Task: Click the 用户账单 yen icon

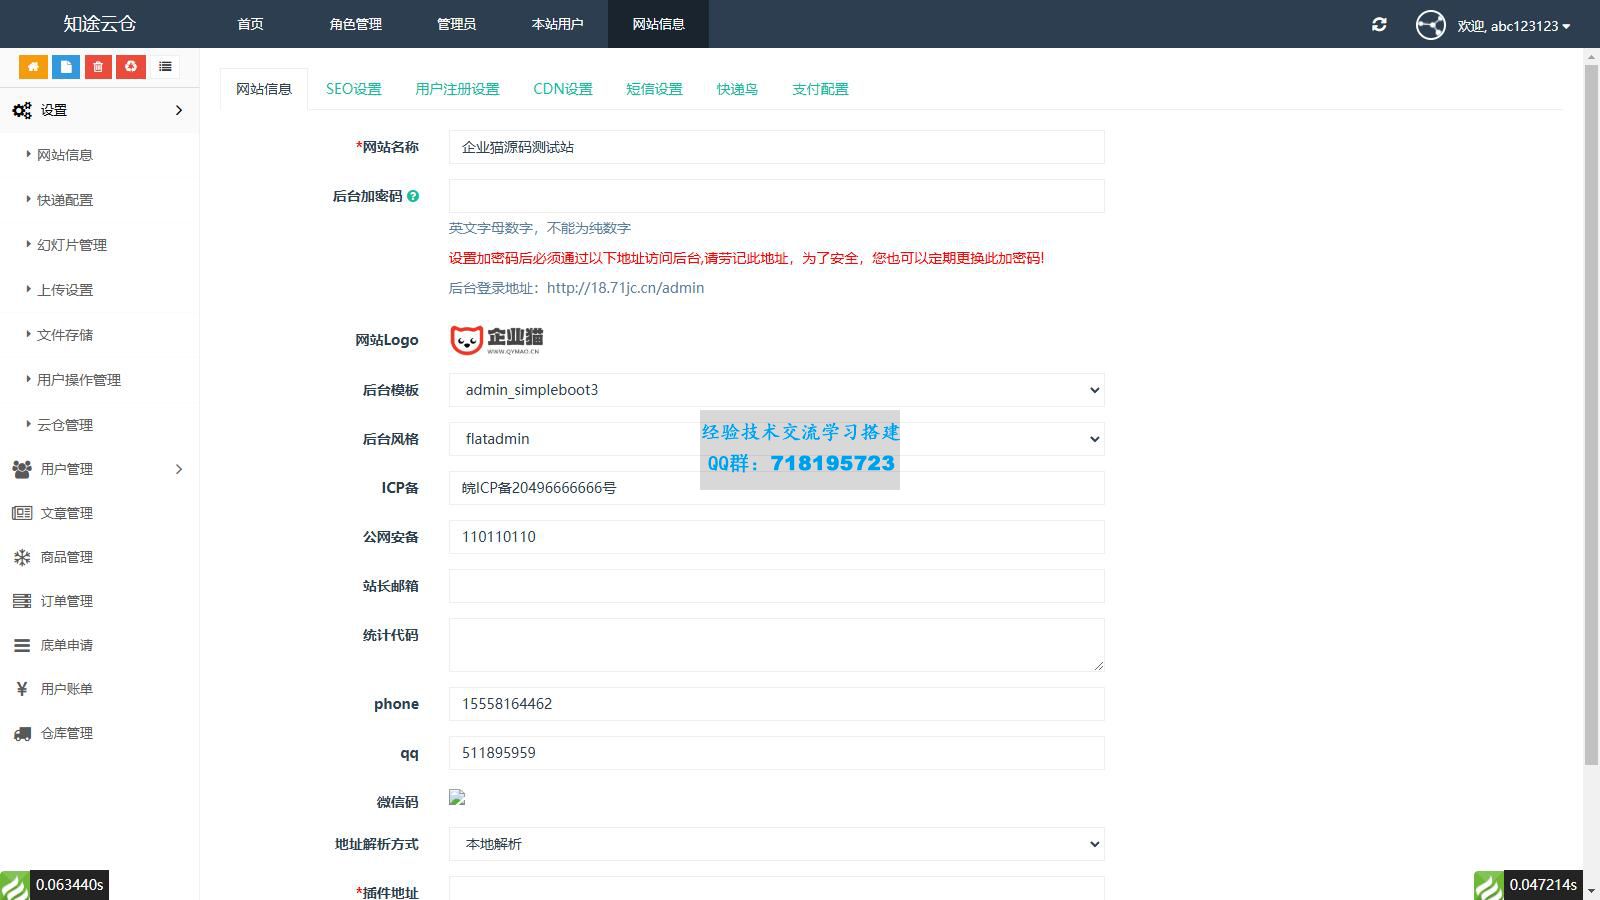Action: point(22,689)
